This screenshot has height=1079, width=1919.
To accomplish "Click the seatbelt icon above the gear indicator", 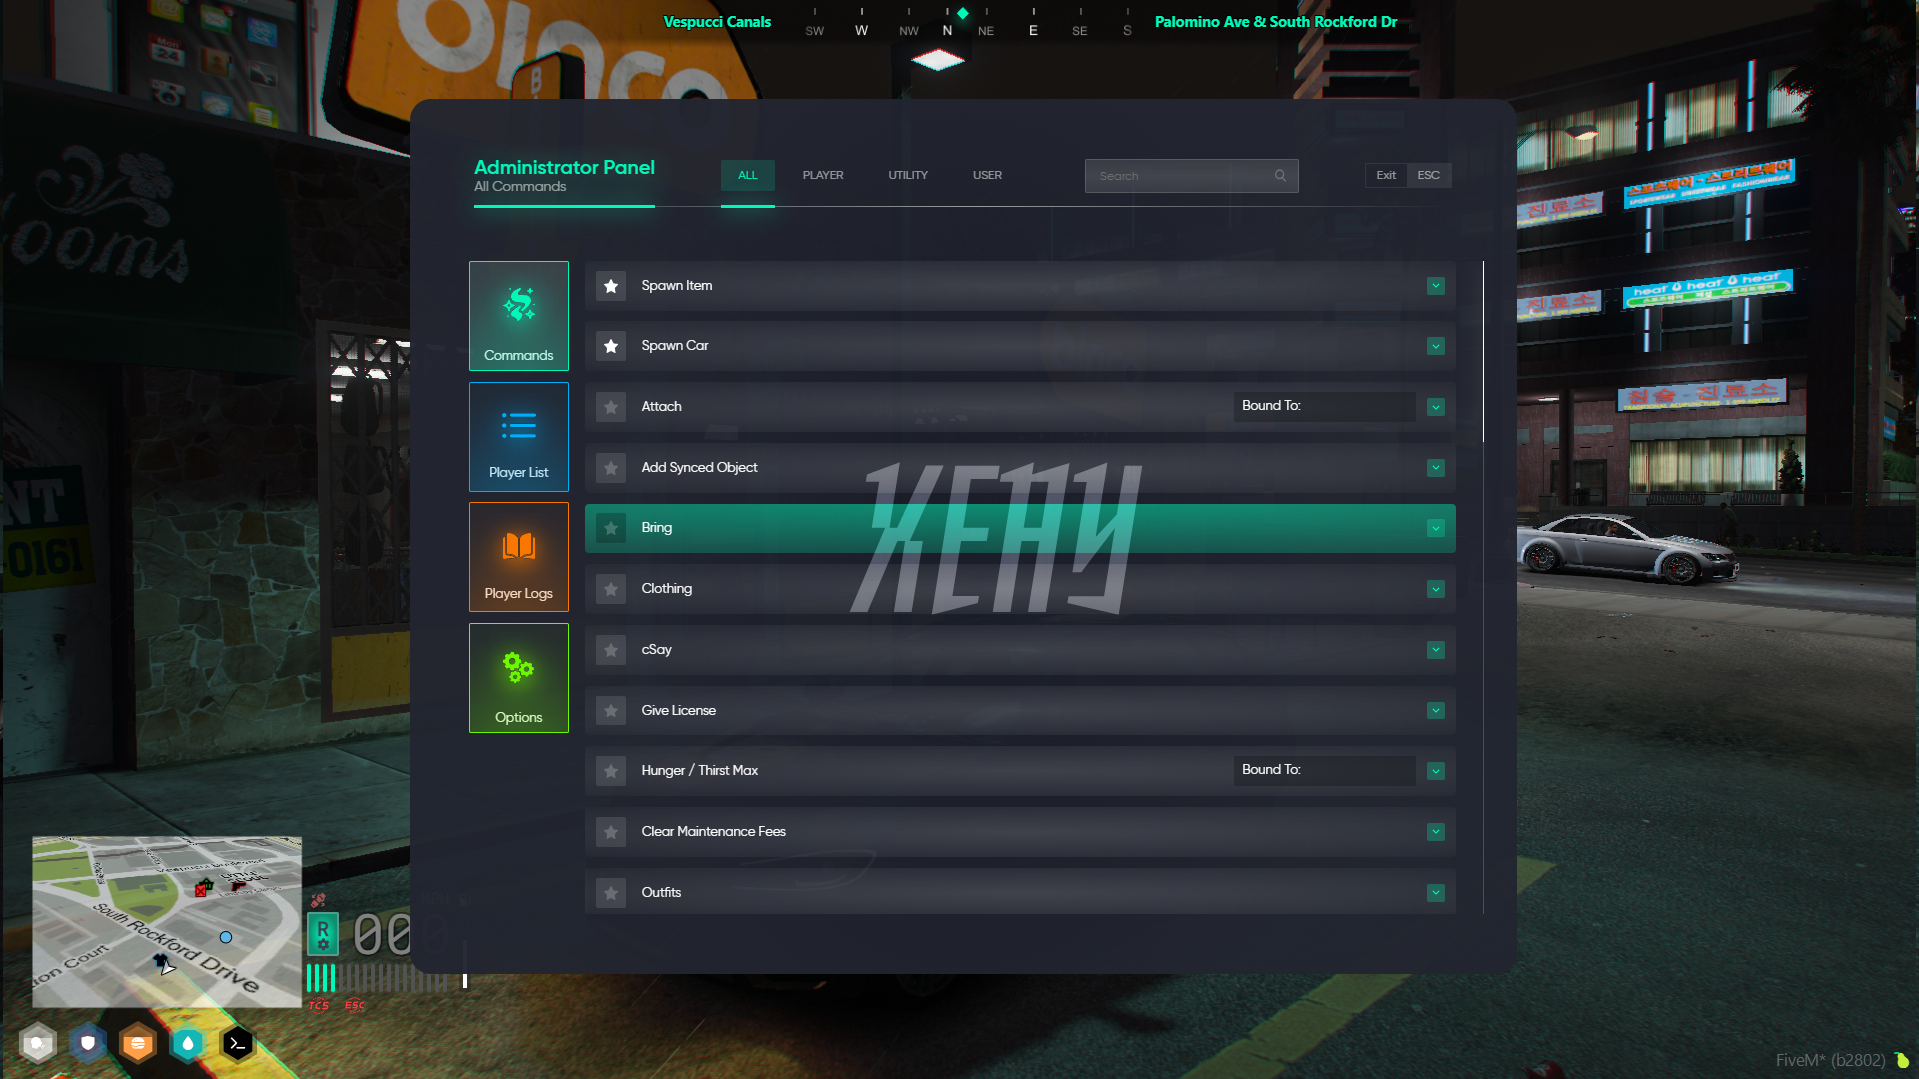I will pyautogui.click(x=318, y=900).
